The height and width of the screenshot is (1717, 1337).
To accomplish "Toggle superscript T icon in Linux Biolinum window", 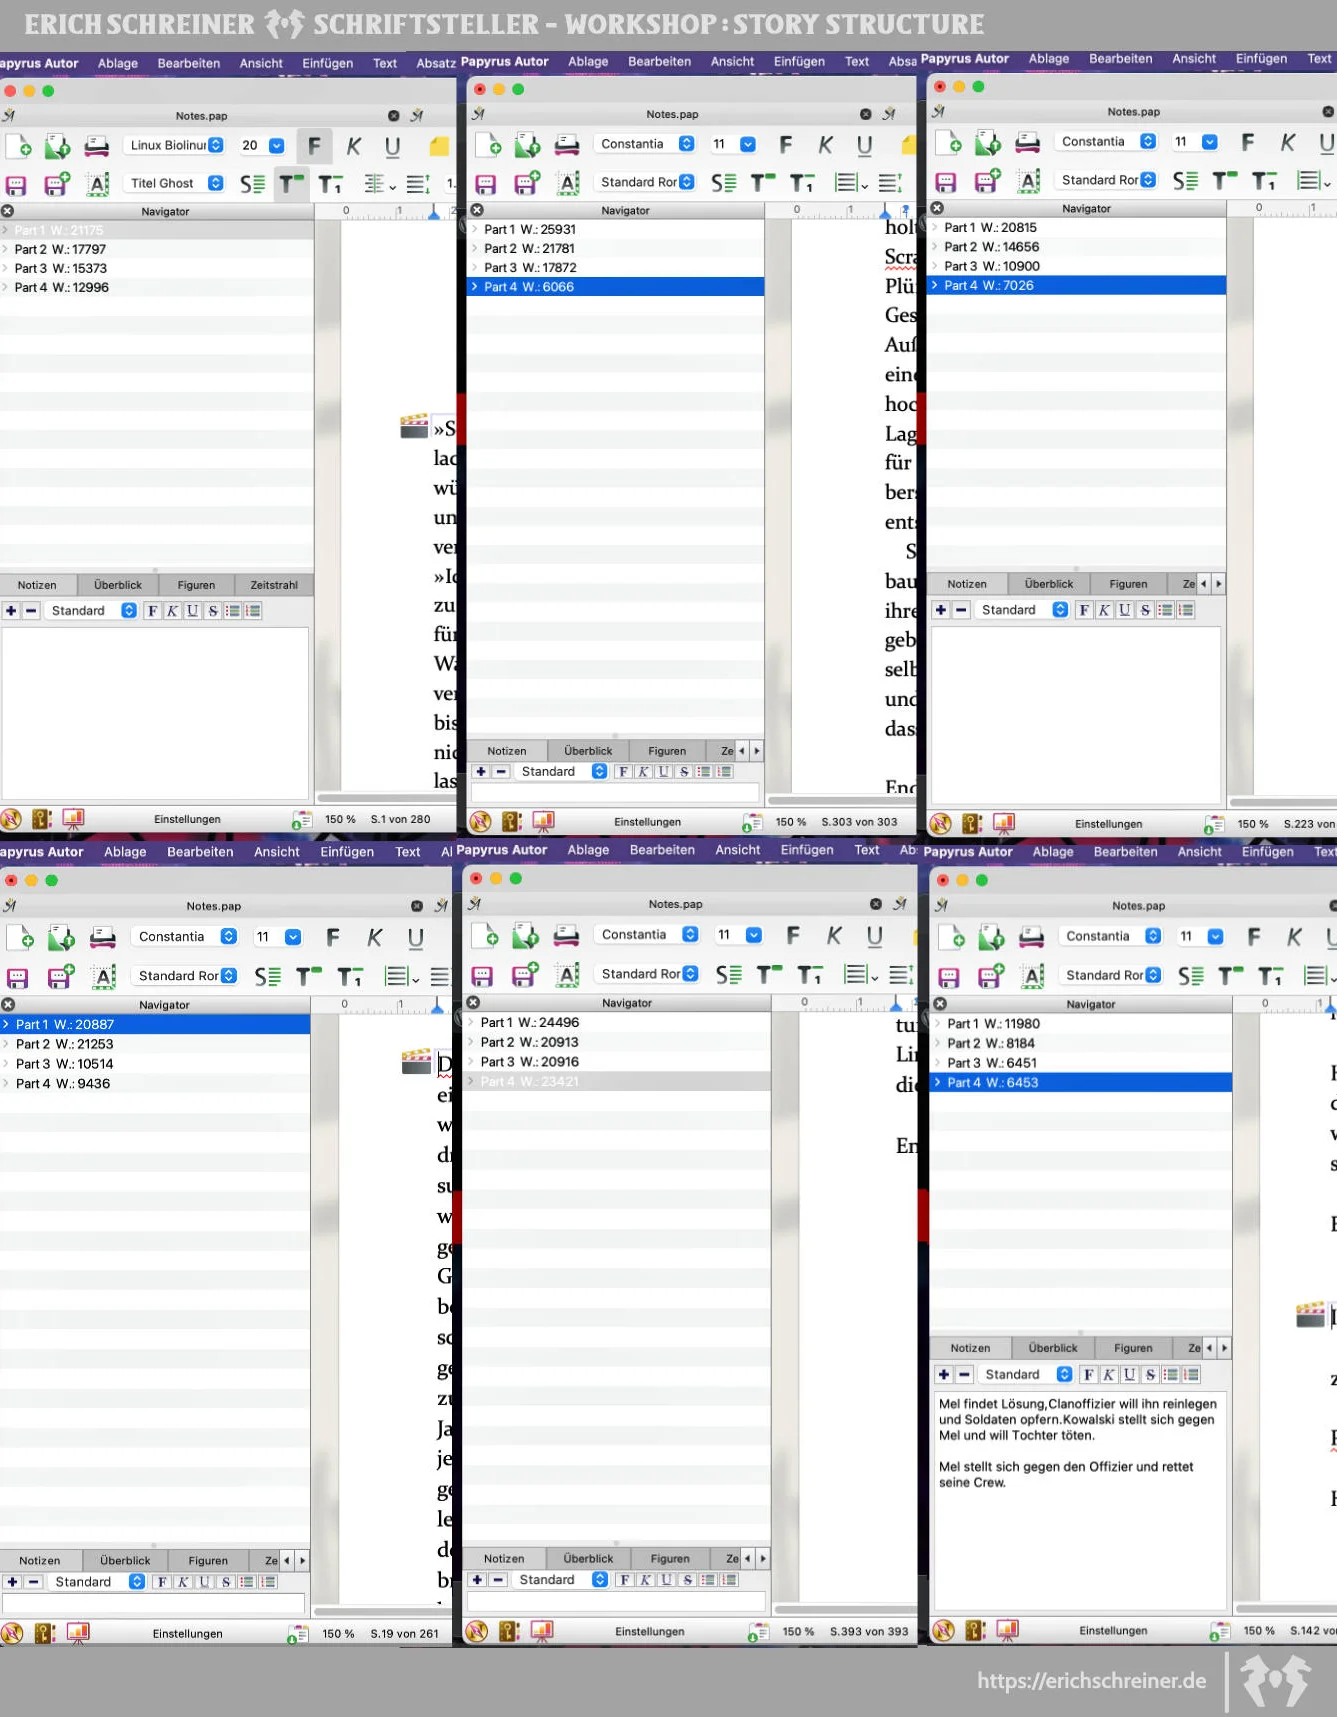I will click(x=291, y=184).
